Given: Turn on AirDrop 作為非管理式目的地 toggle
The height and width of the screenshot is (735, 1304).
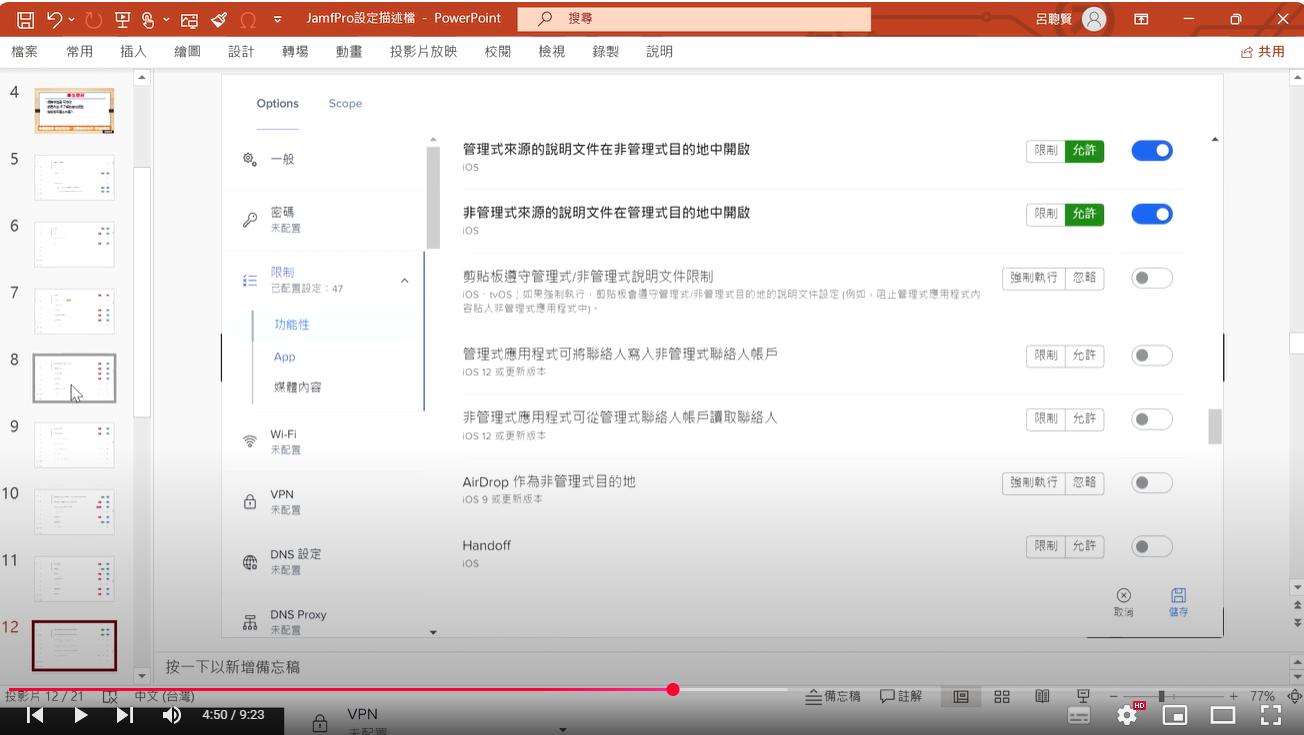Looking at the screenshot, I should (1152, 484).
